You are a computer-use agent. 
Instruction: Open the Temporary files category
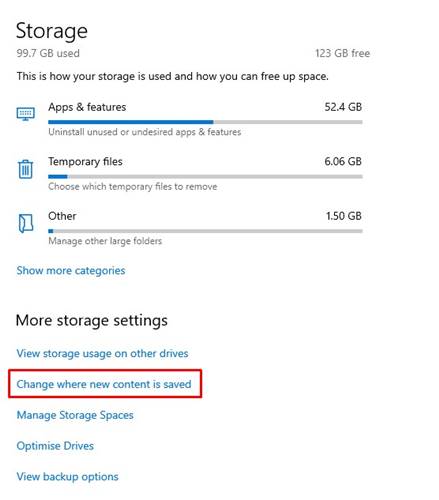point(189,173)
